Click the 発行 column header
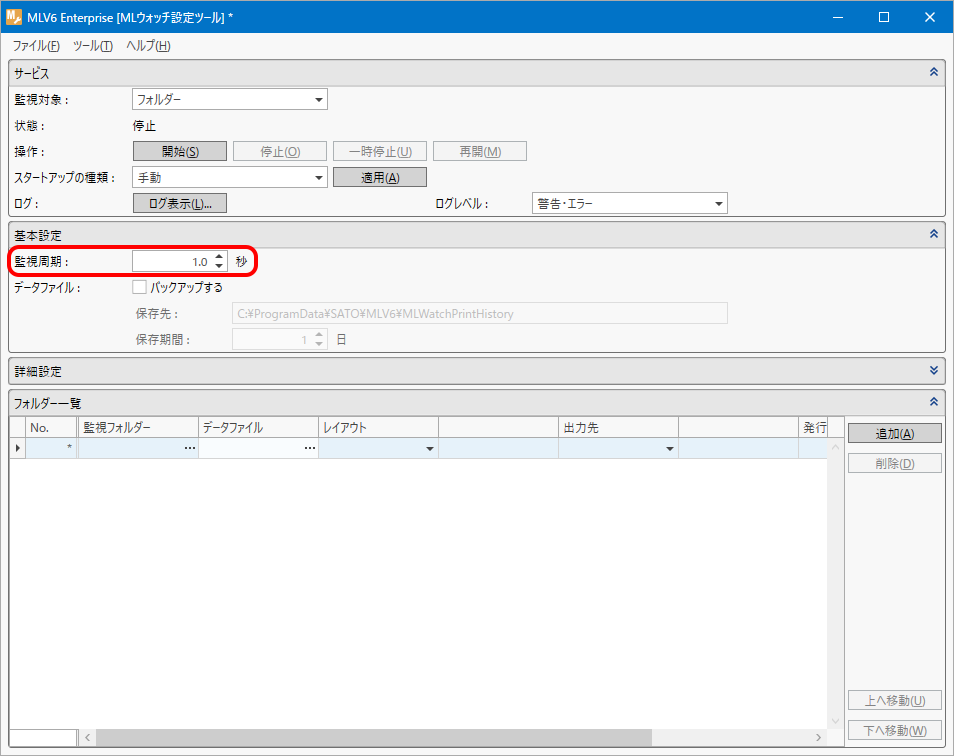The image size is (954, 756). click(x=813, y=428)
